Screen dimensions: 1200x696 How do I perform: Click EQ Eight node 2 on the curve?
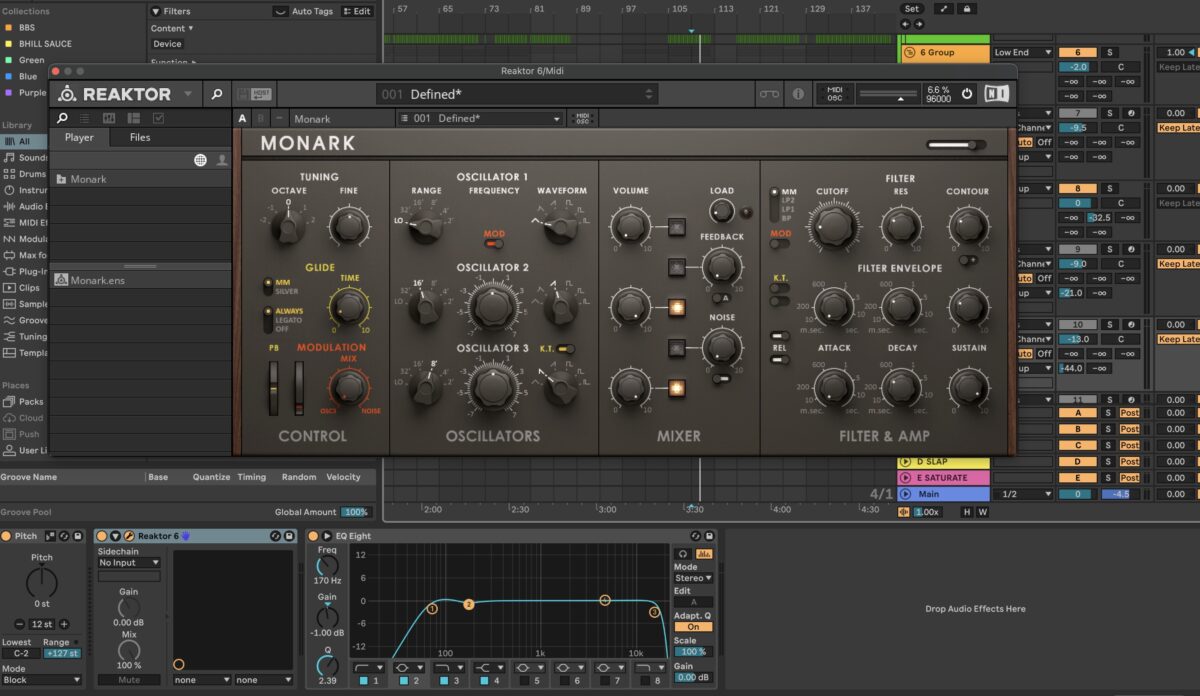pyautogui.click(x=468, y=604)
